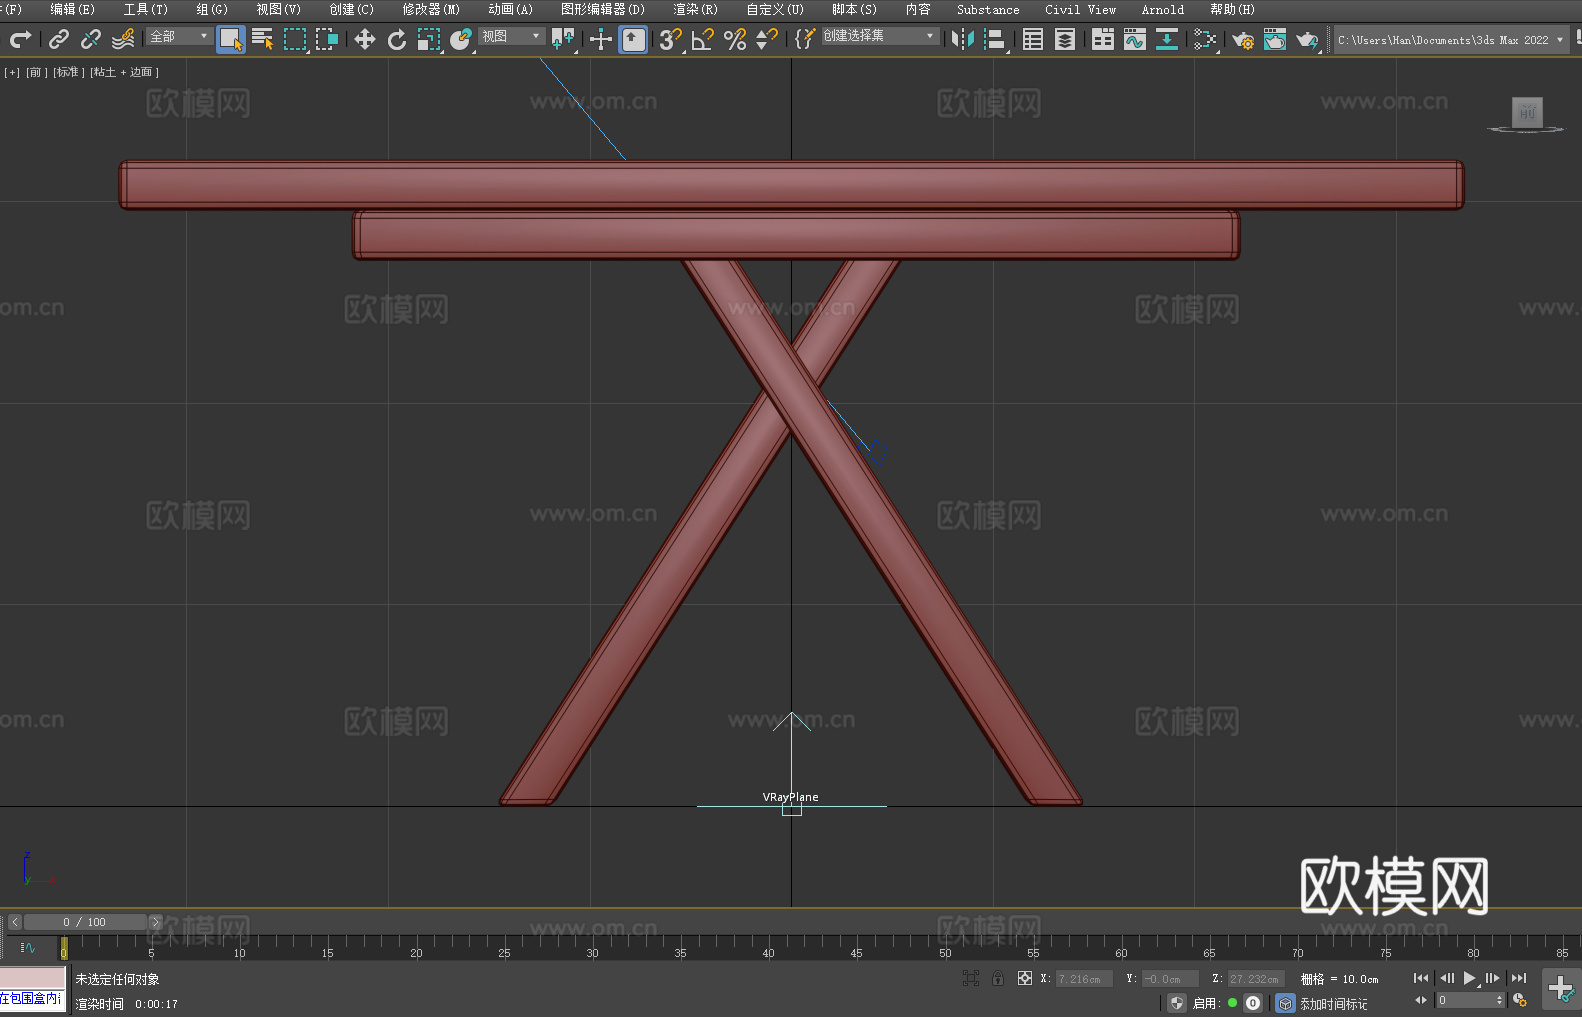This screenshot has height=1017, width=1582.
Task: Click the ViewCube in the viewport
Action: click(1526, 113)
